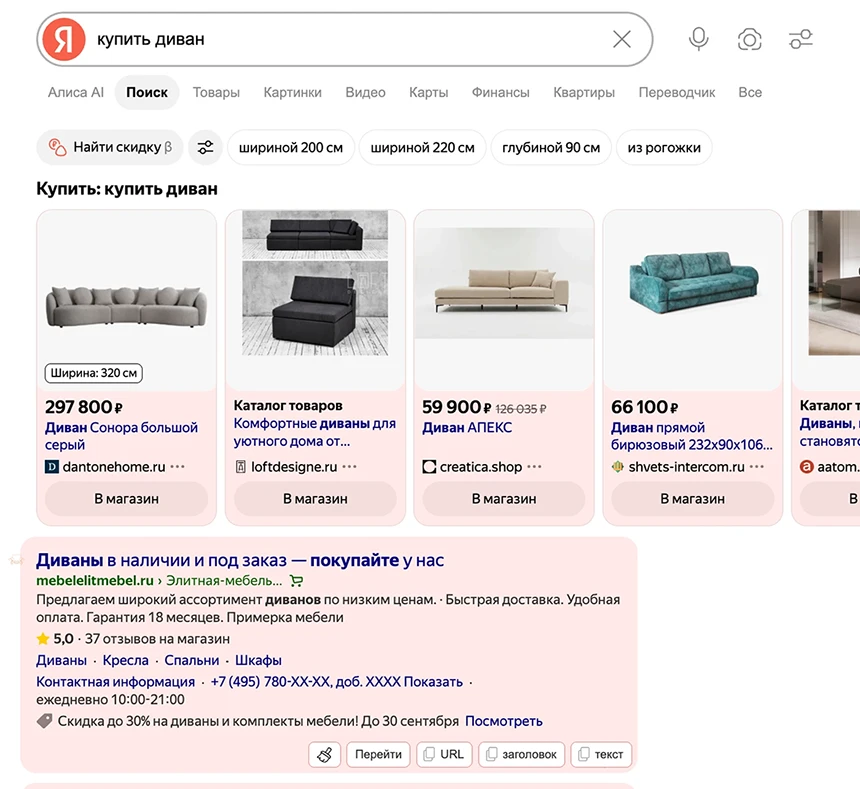Apply the шириной 200 см filter chip

pos(291,147)
